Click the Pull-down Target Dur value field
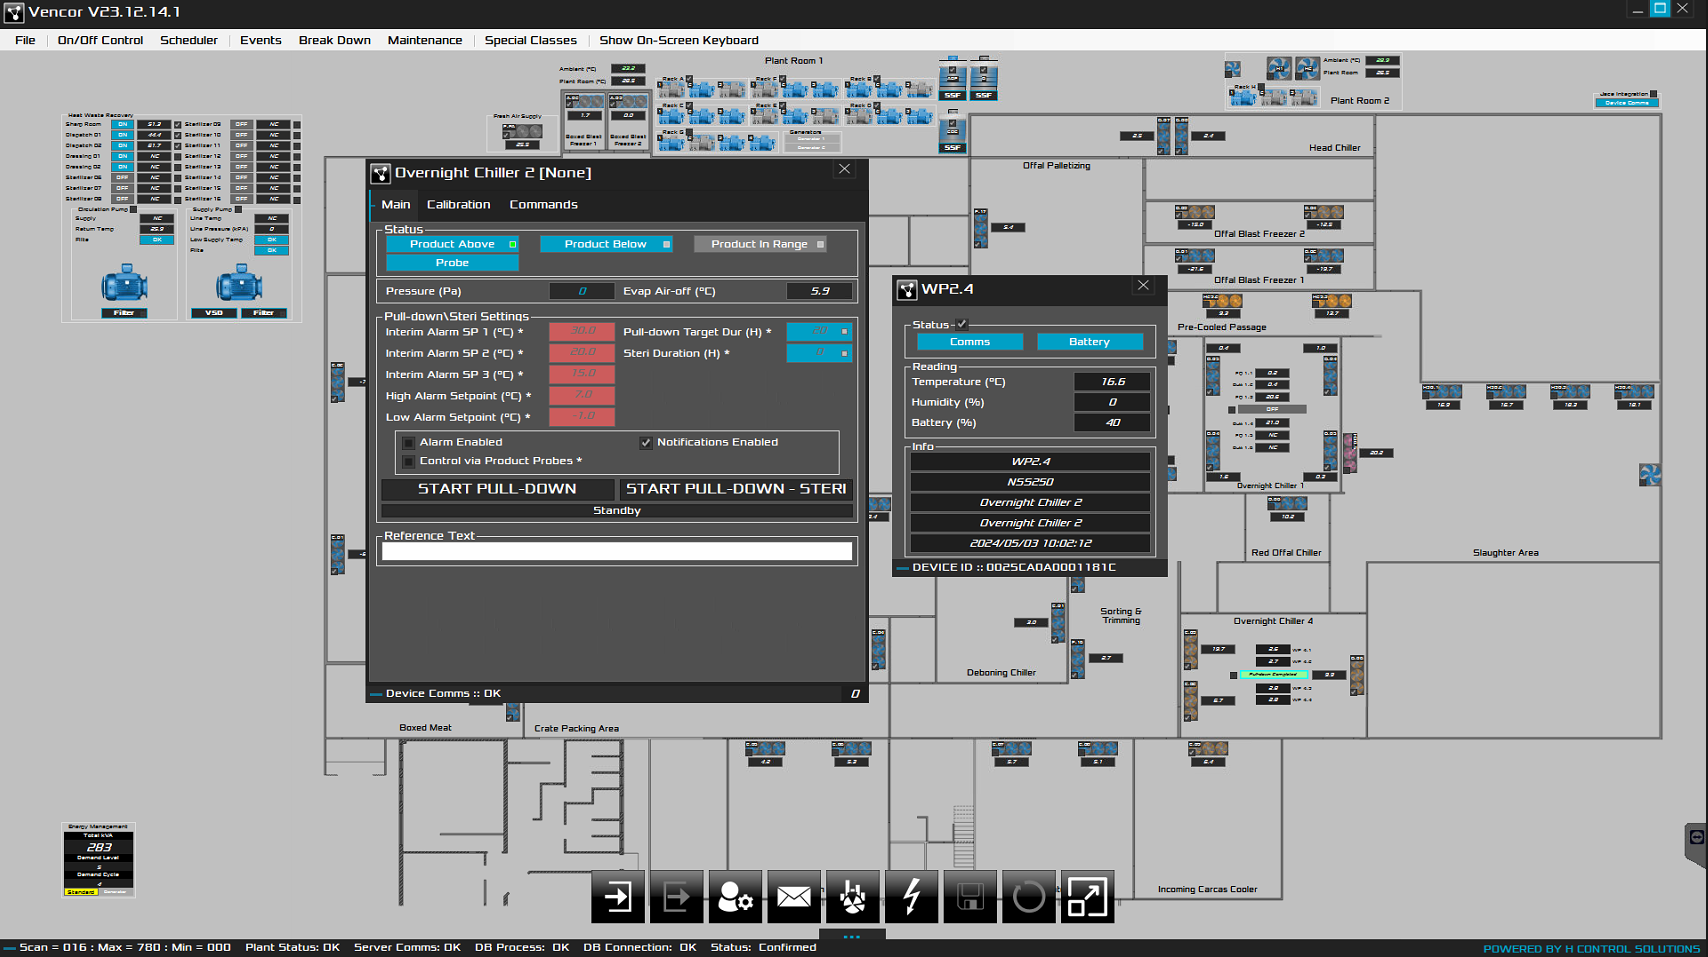This screenshot has width=1708, height=957. pyautogui.click(x=819, y=331)
